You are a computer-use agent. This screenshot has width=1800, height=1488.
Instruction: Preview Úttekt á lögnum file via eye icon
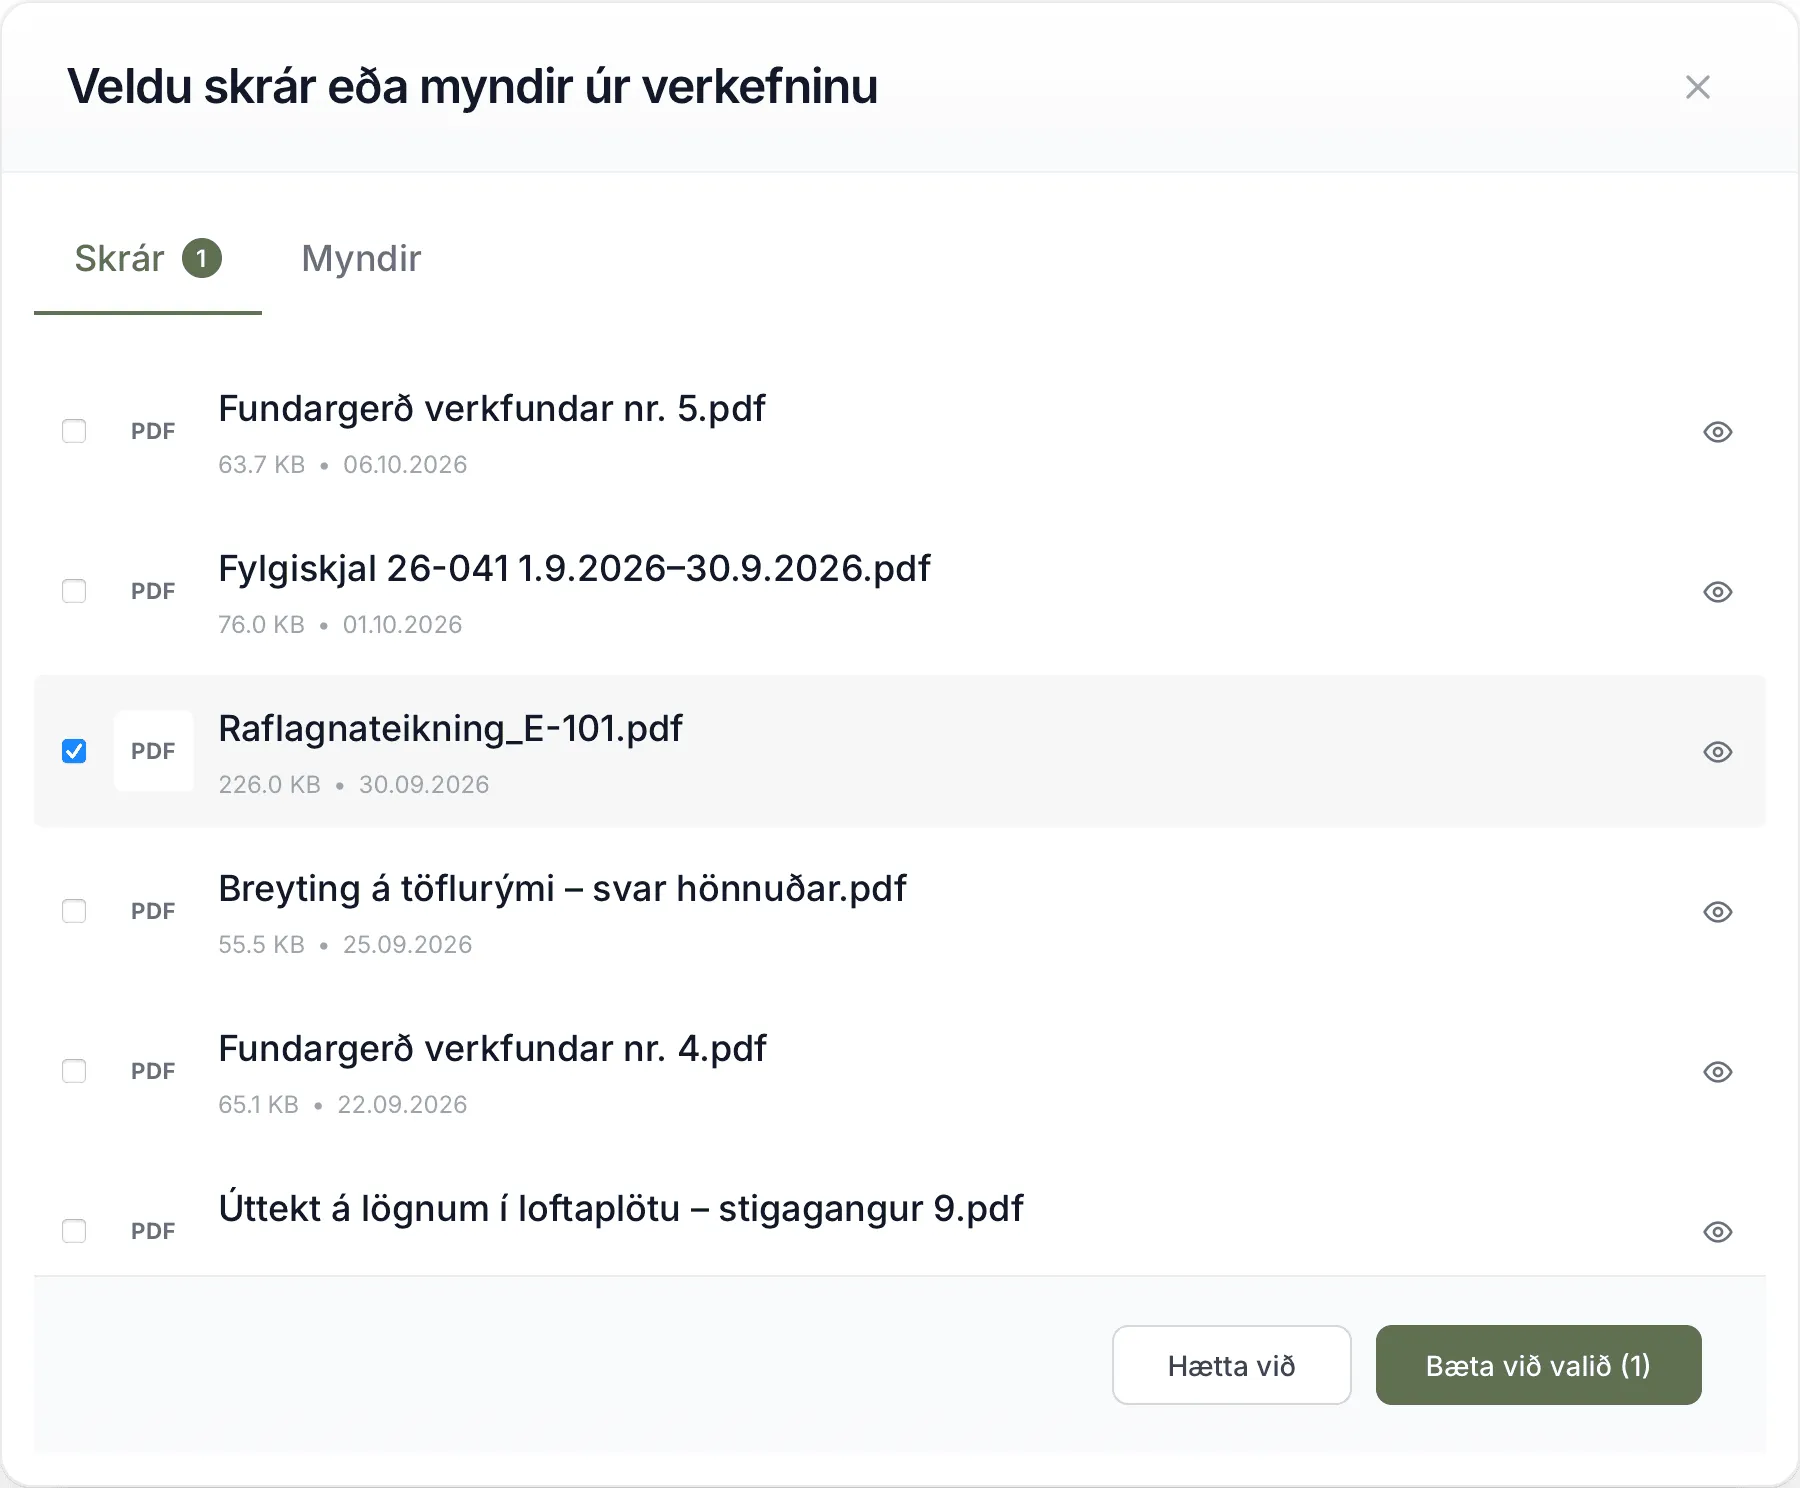[1717, 1232]
